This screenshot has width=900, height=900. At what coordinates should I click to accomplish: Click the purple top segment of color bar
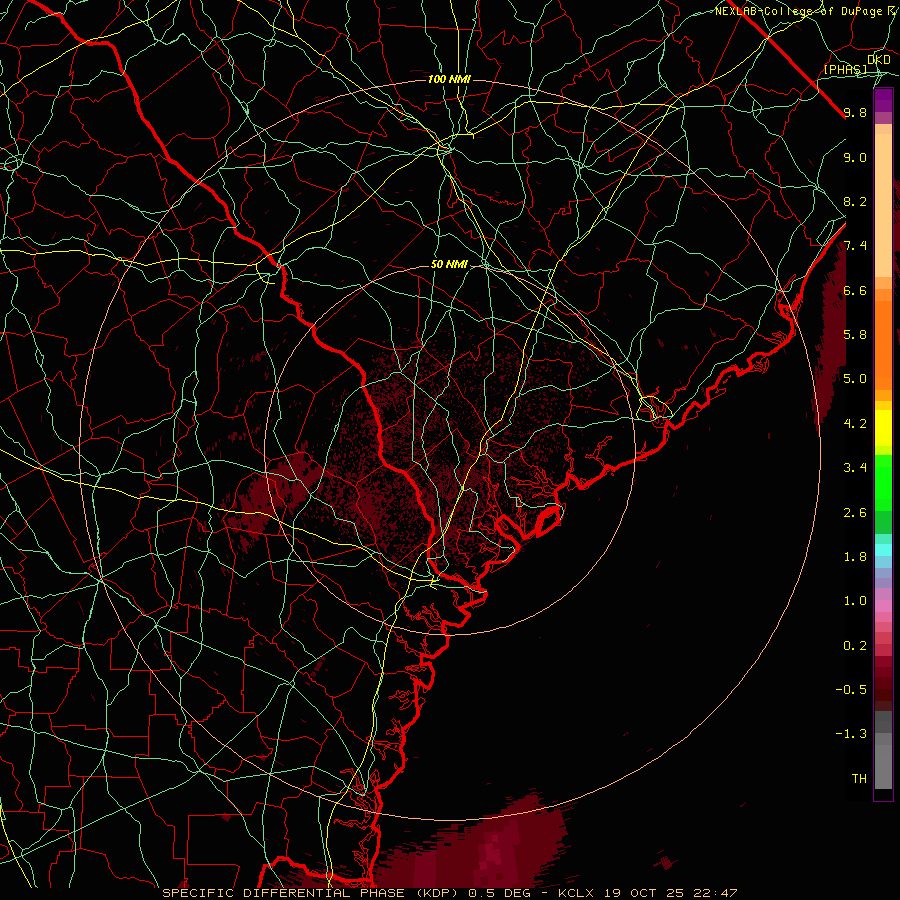point(883,101)
